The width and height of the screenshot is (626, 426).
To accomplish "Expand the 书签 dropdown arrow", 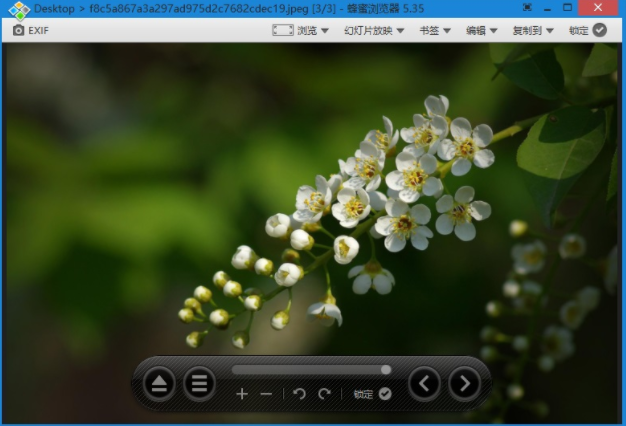I will (447, 31).
